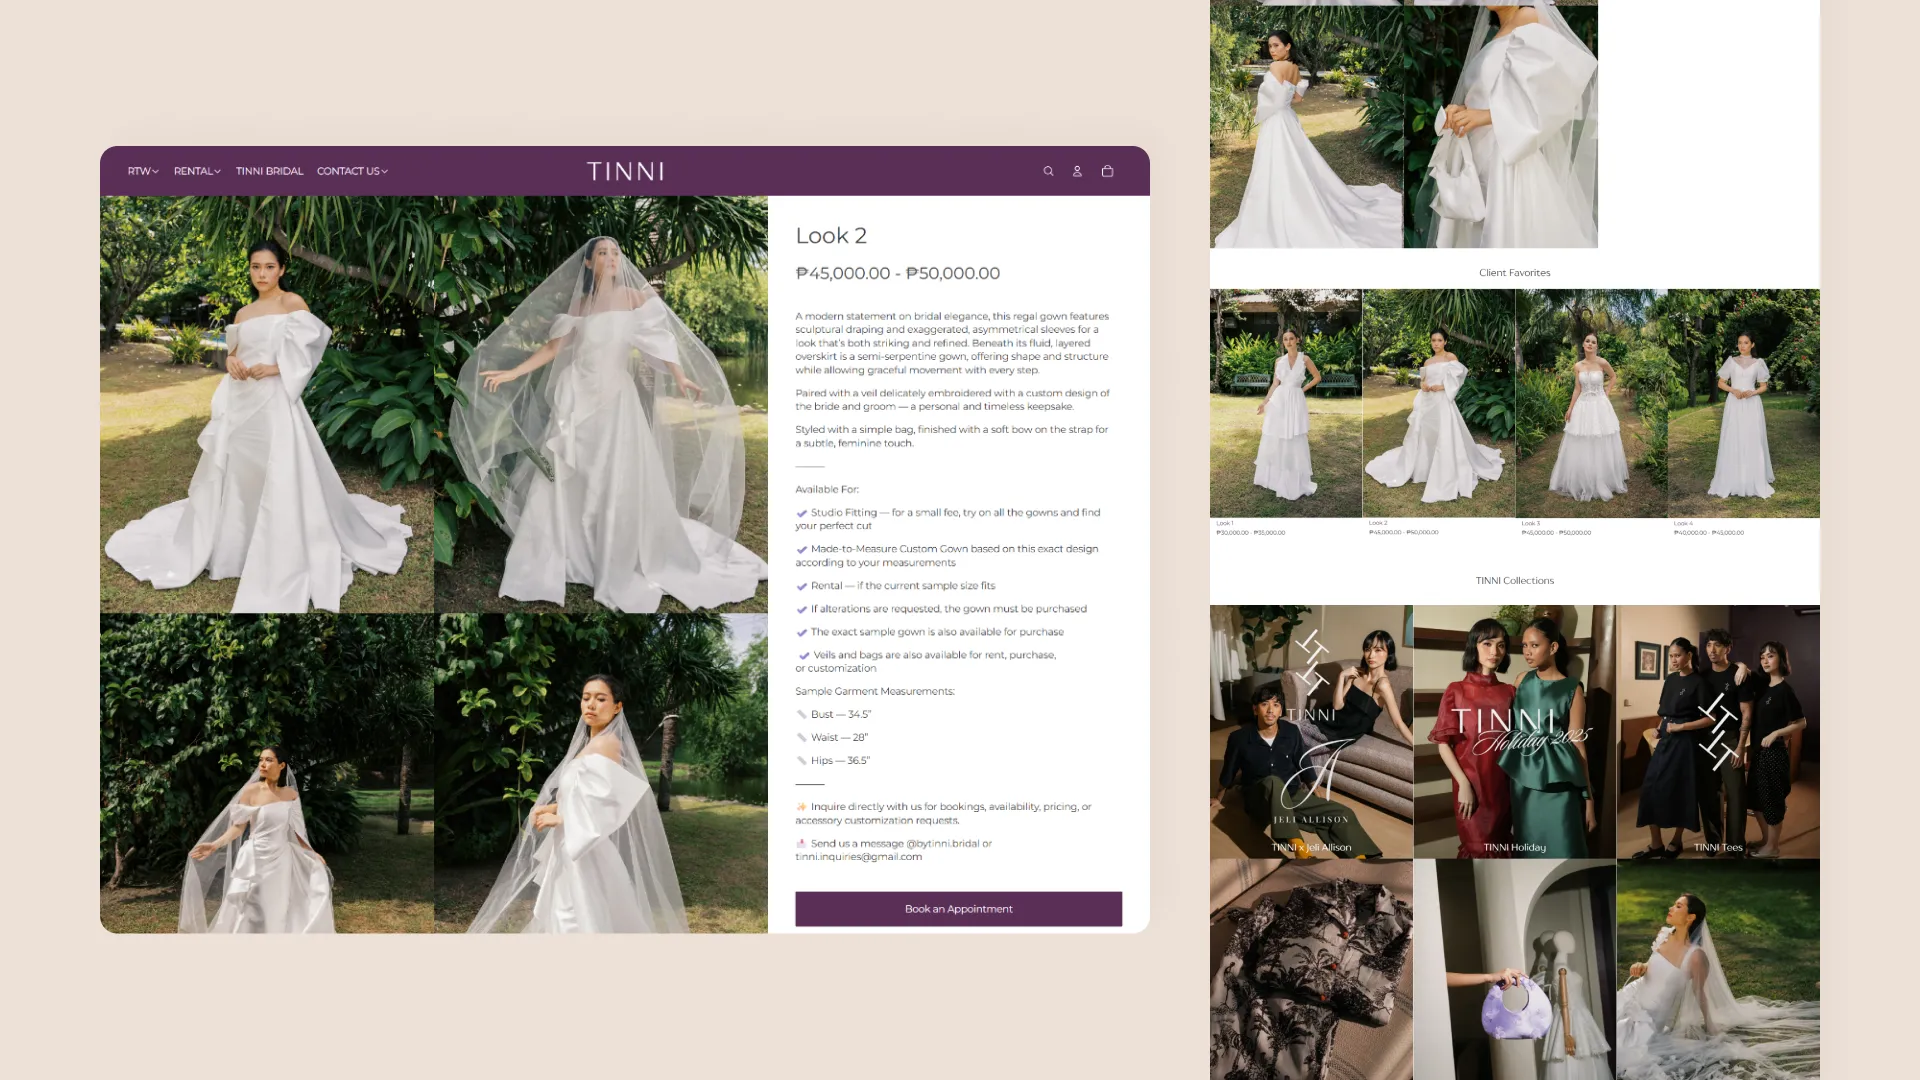Expand the RTW dropdown menu

(x=143, y=171)
